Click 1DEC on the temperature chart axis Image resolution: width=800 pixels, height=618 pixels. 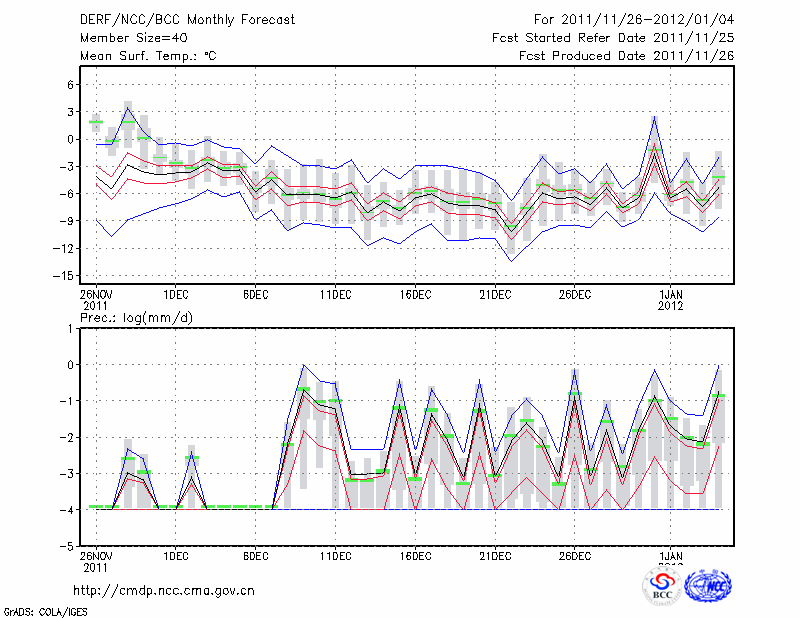175,294
